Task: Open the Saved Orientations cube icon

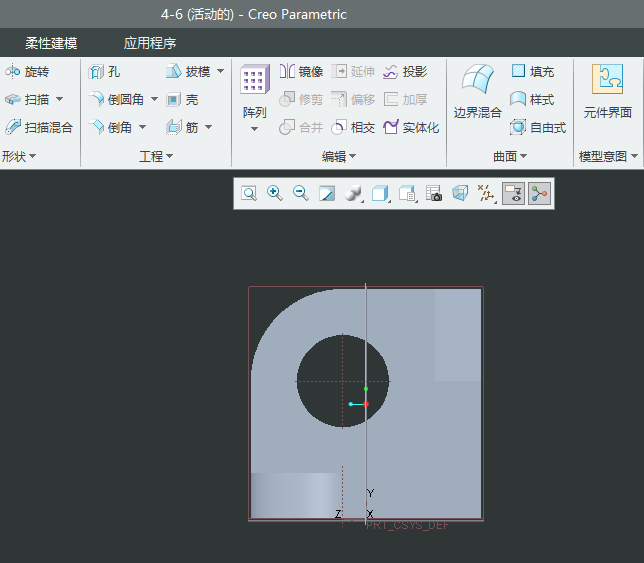Action: coord(380,193)
